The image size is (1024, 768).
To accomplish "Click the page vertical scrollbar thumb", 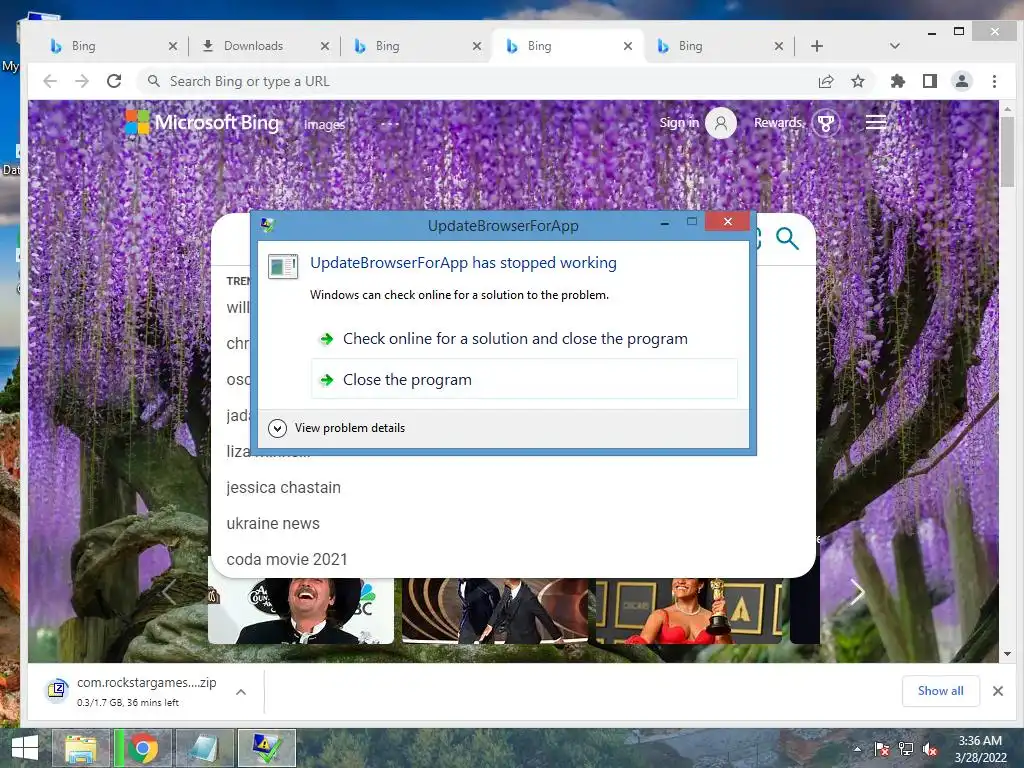I will point(1006,152).
